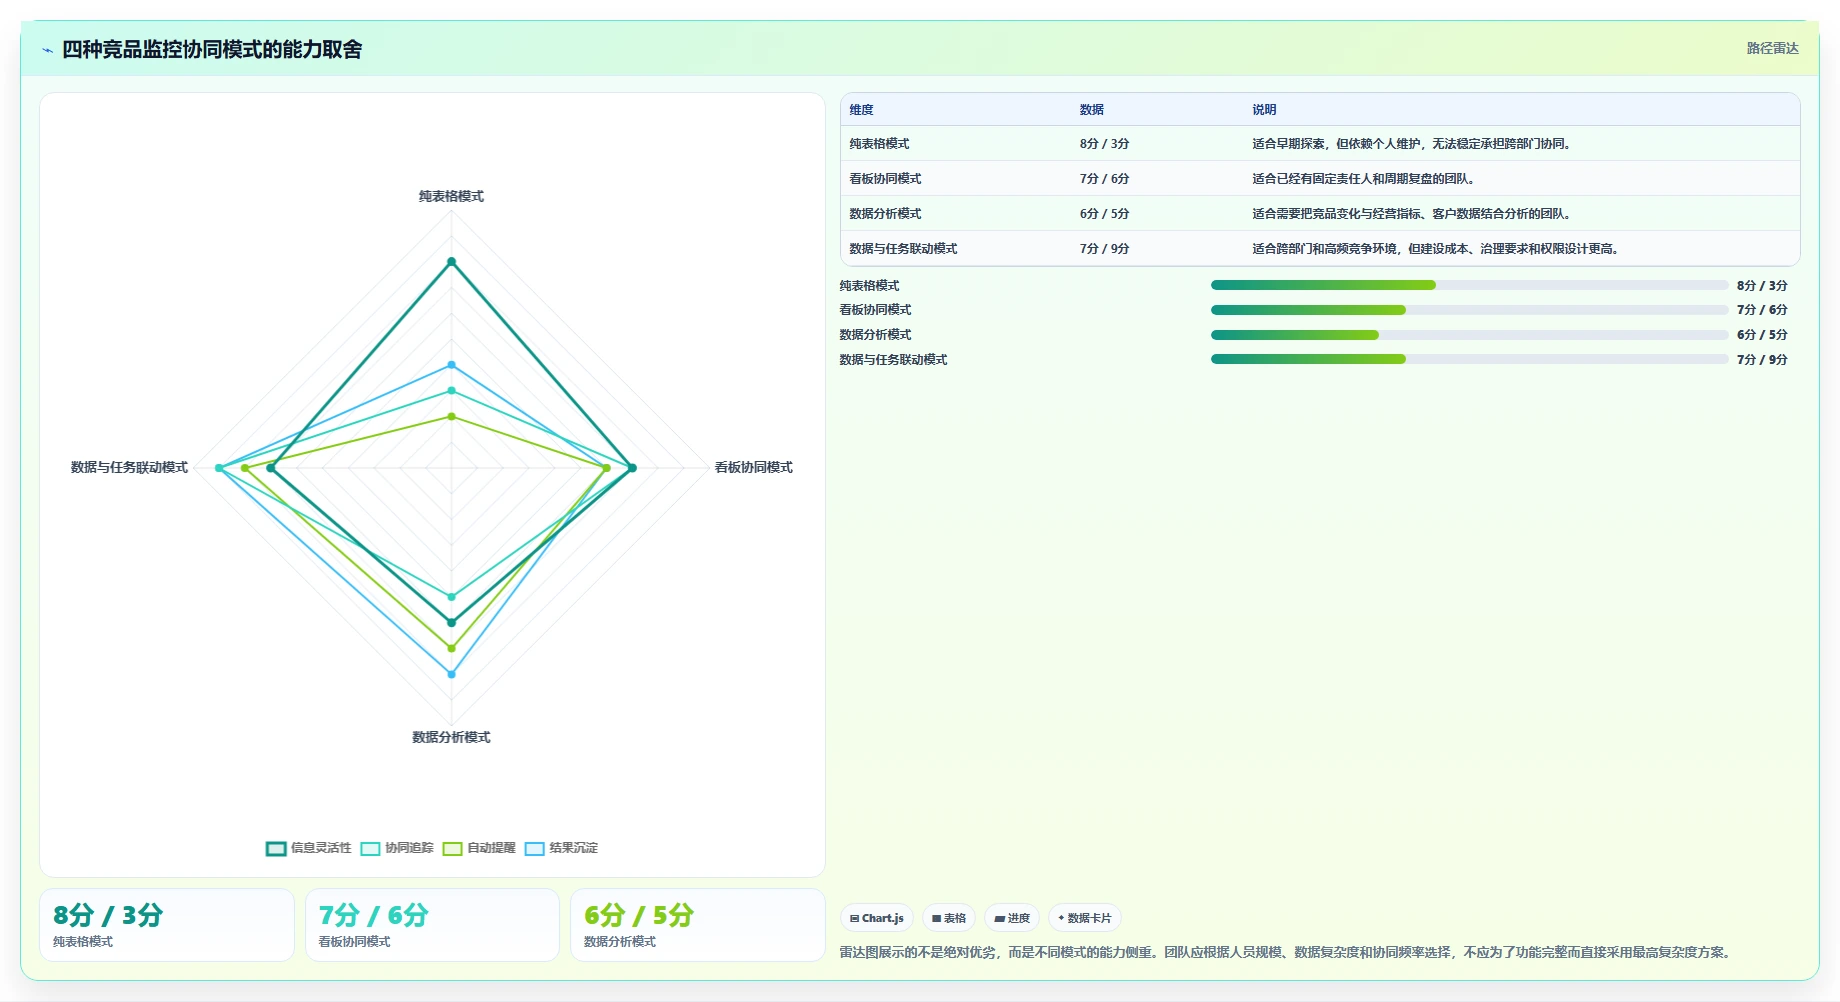This screenshot has width=1840, height=1002.
Task: Click the 7分 / 9分 table cell
Action: pyautogui.click(x=1104, y=249)
